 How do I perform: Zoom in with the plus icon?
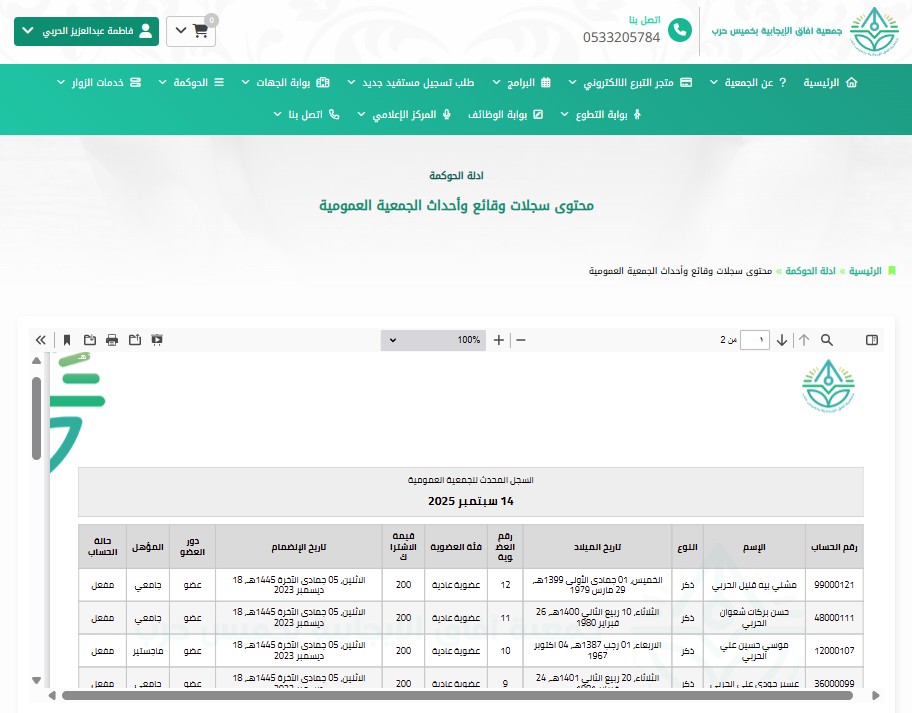pyautogui.click(x=499, y=340)
